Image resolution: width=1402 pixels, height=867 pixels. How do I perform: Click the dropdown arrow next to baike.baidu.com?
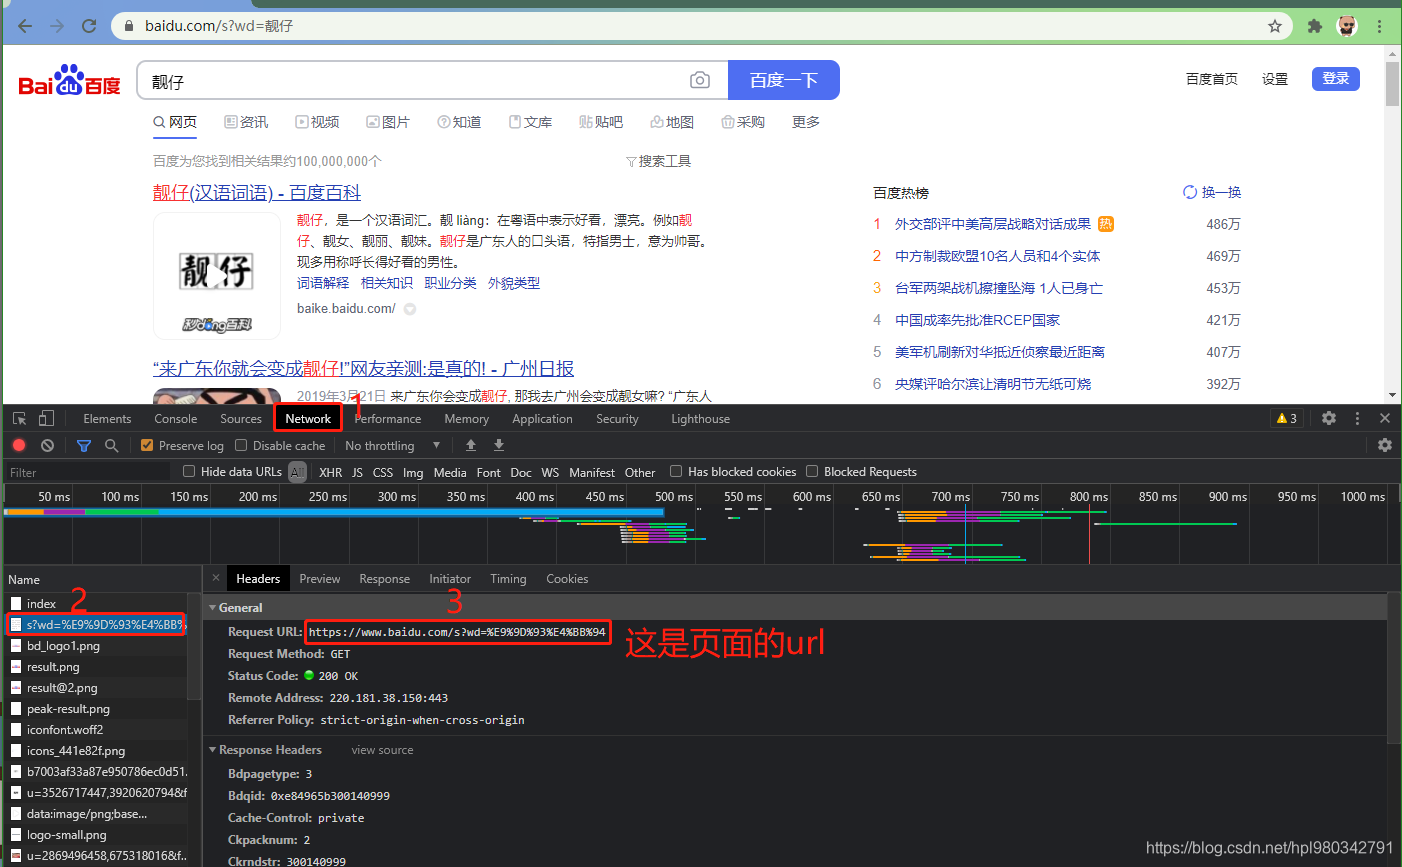click(x=409, y=309)
